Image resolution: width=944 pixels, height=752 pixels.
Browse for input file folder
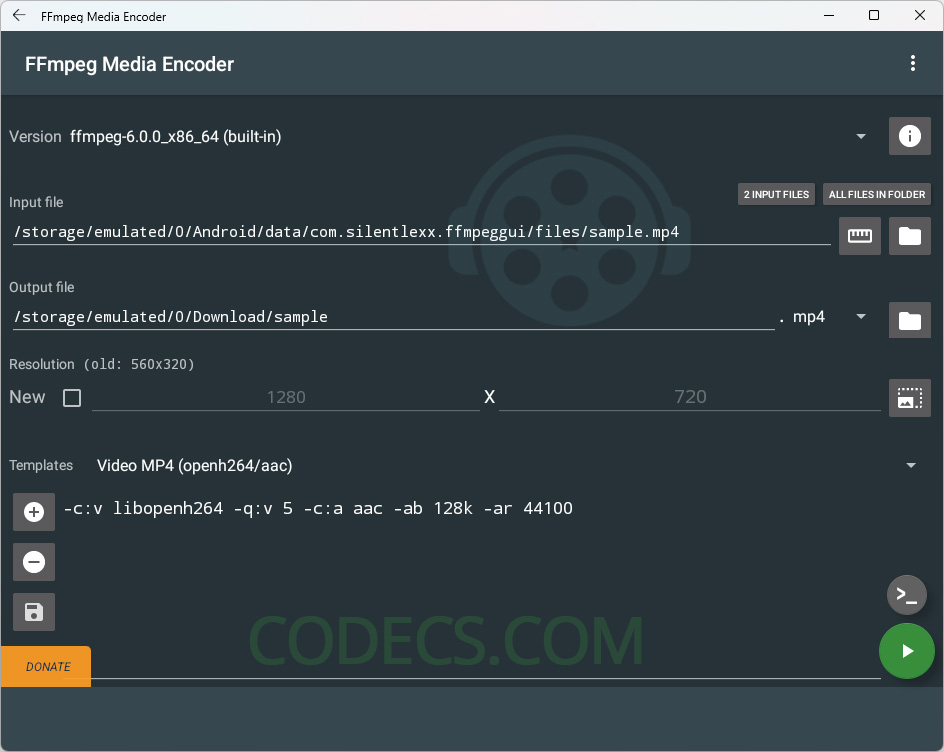pos(910,235)
